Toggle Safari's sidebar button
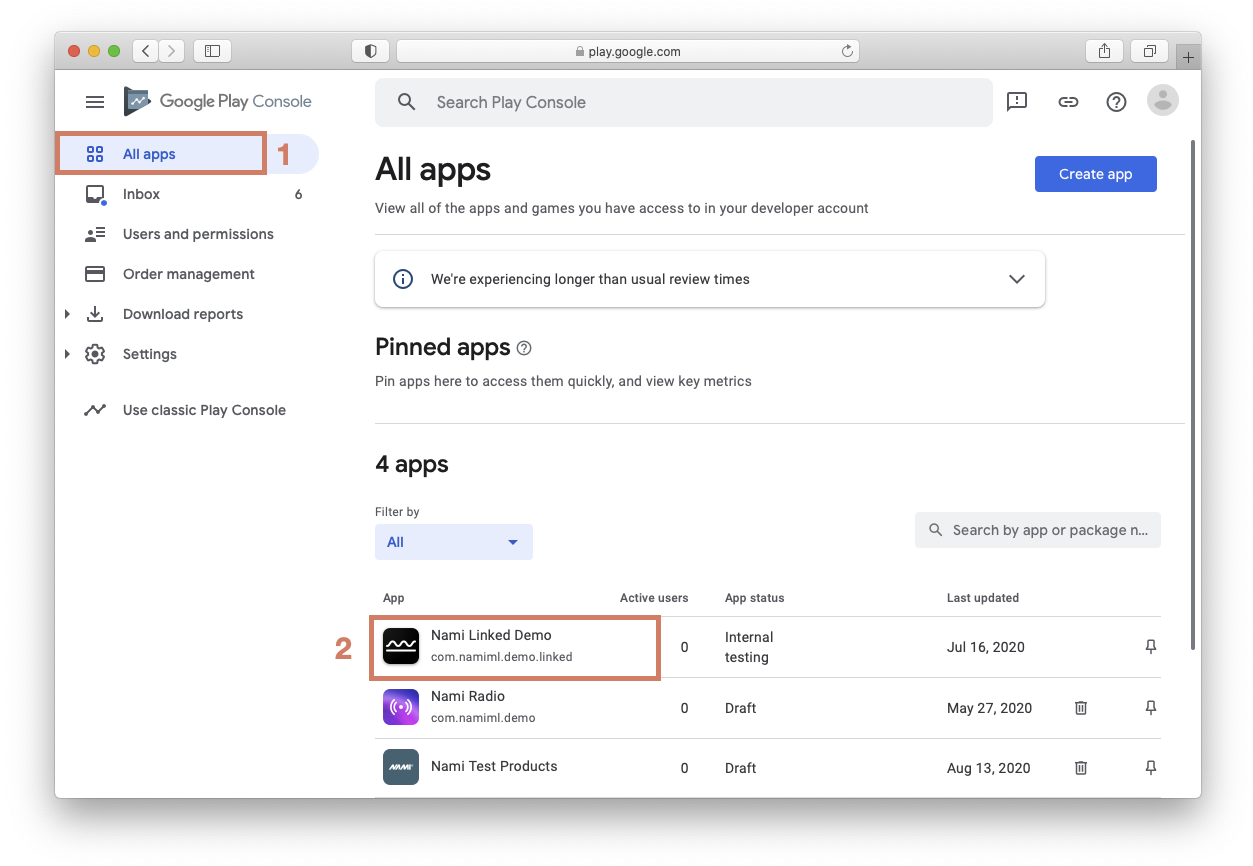Screen dimensions: 1253x866 (x=212, y=50)
